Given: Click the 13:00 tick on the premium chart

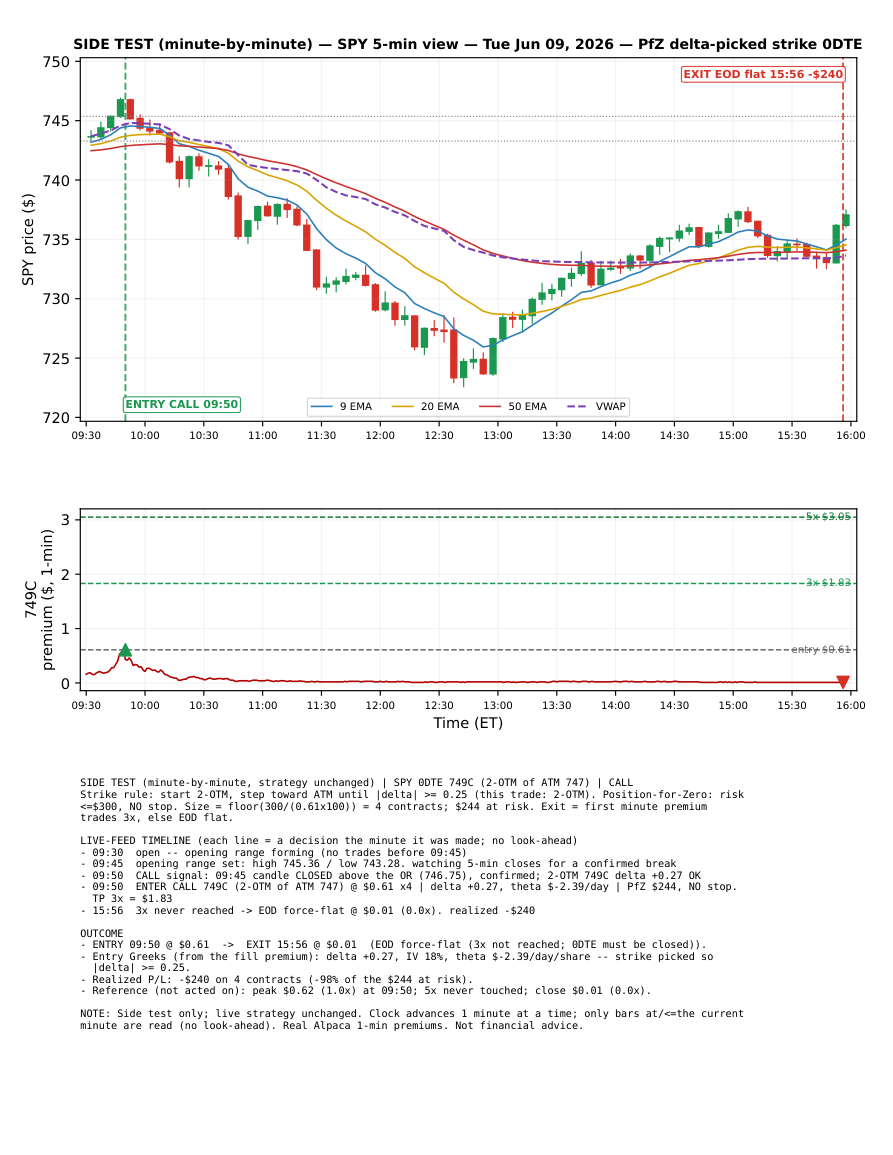Looking at the screenshot, I should tap(497, 706).
